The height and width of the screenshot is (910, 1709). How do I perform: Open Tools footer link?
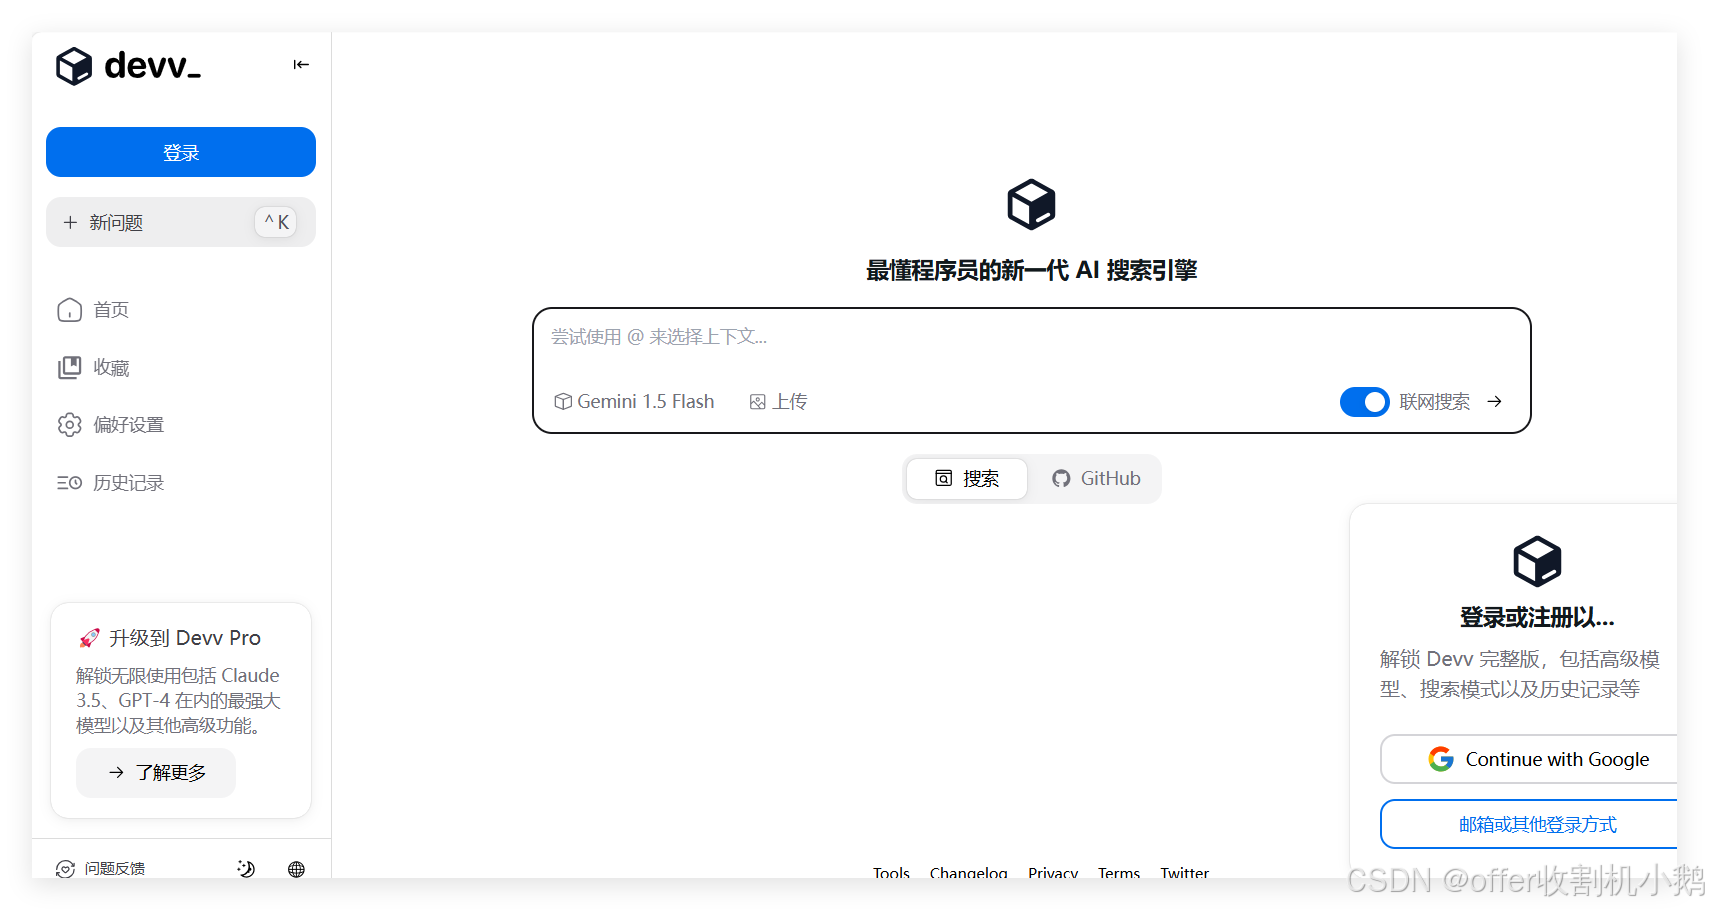[x=891, y=873]
